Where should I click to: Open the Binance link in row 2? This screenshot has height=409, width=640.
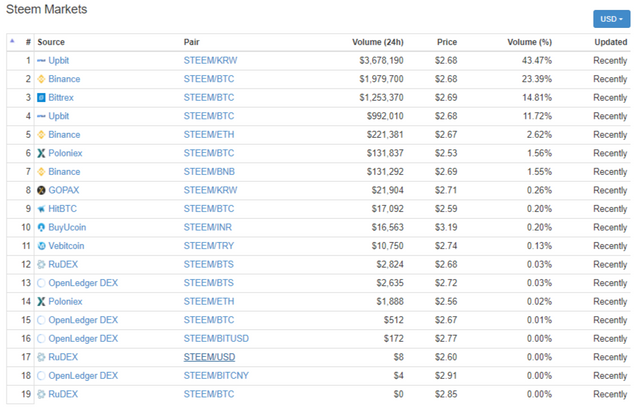(64, 79)
